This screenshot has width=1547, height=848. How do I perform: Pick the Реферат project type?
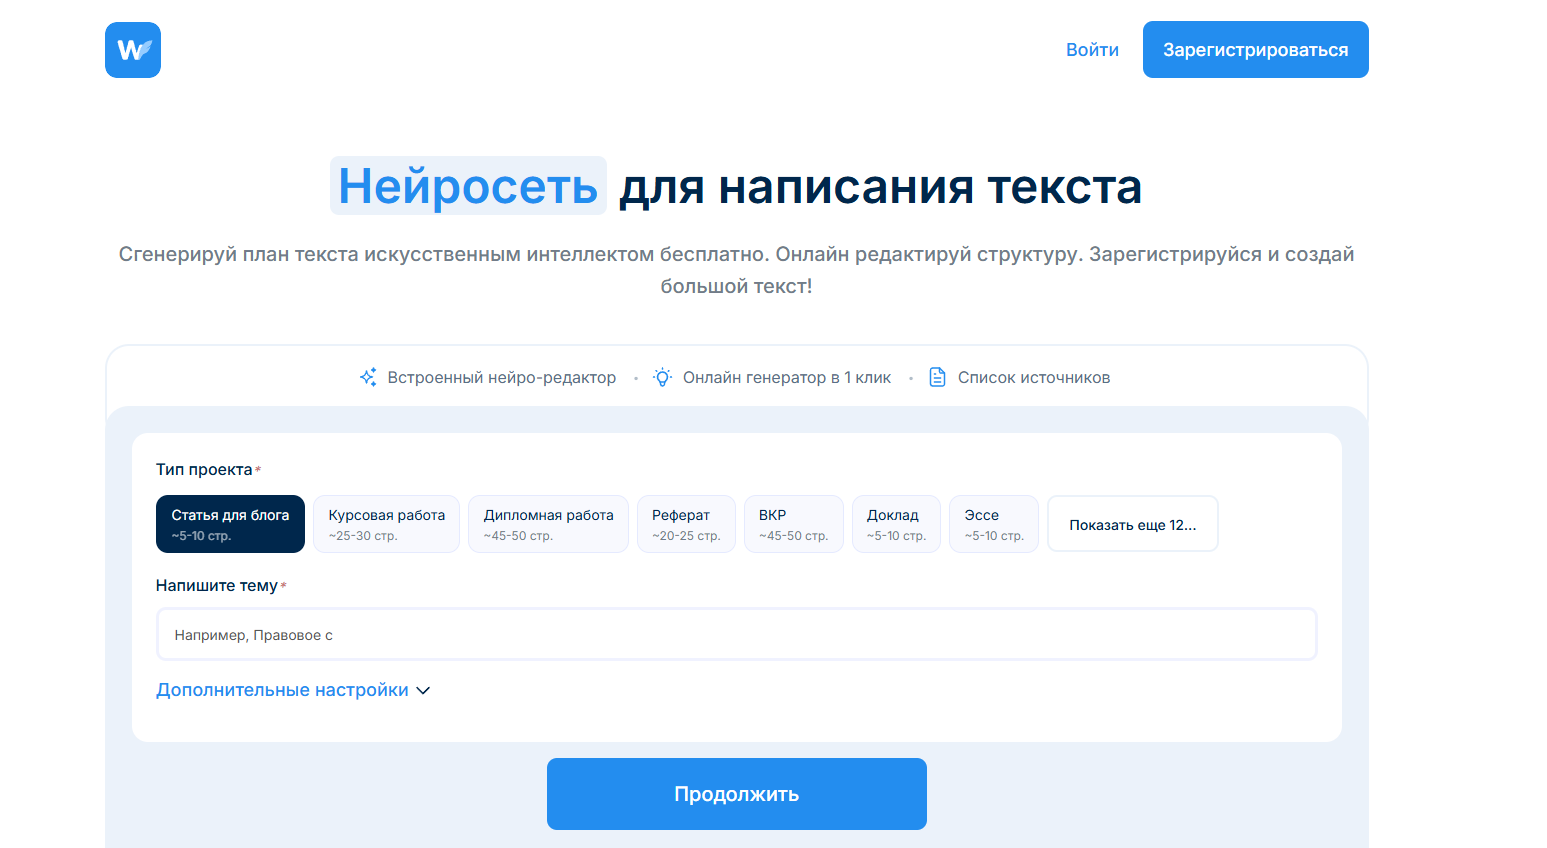point(686,524)
